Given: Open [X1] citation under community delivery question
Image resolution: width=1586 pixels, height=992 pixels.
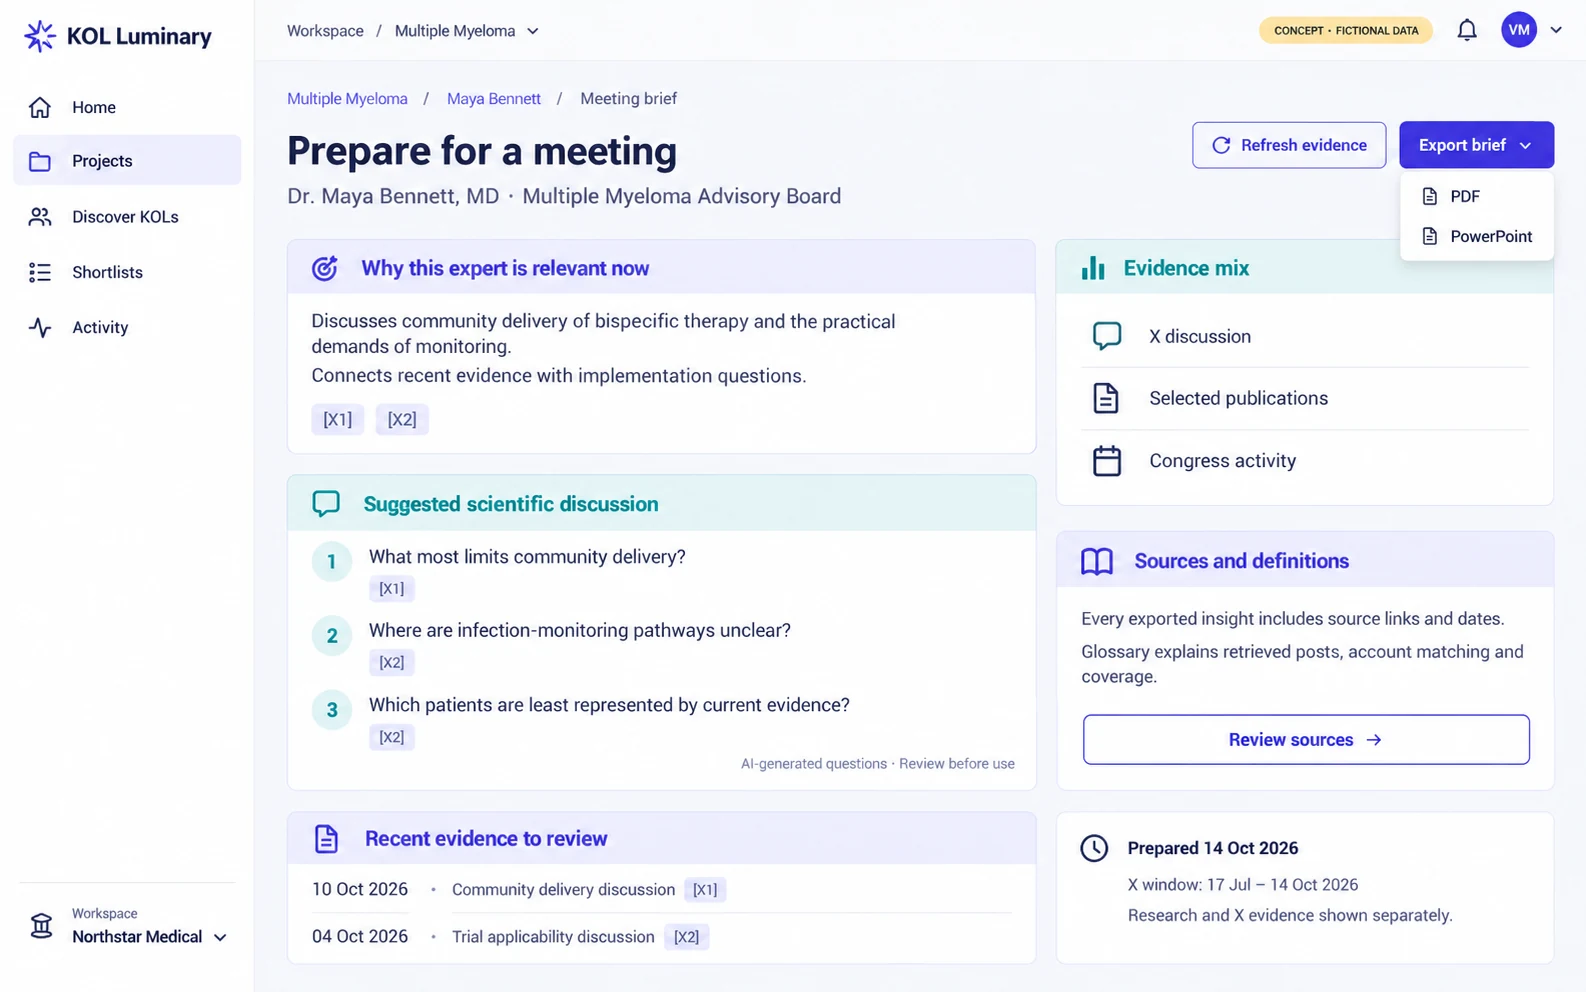Looking at the screenshot, I should (392, 589).
